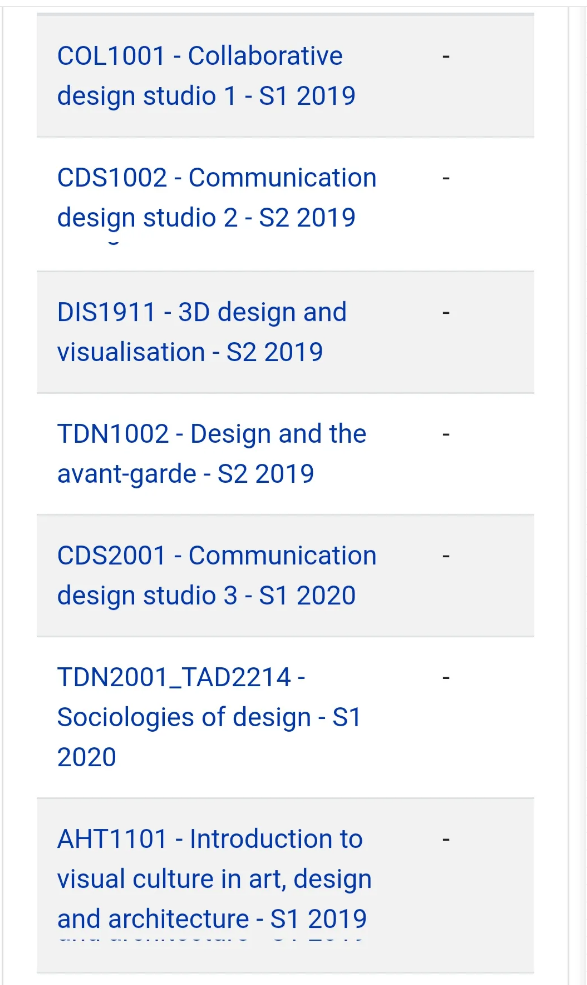Open CDS1002 Communication design studio 2 link
The width and height of the screenshot is (587, 985).
click(x=217, y=197)
